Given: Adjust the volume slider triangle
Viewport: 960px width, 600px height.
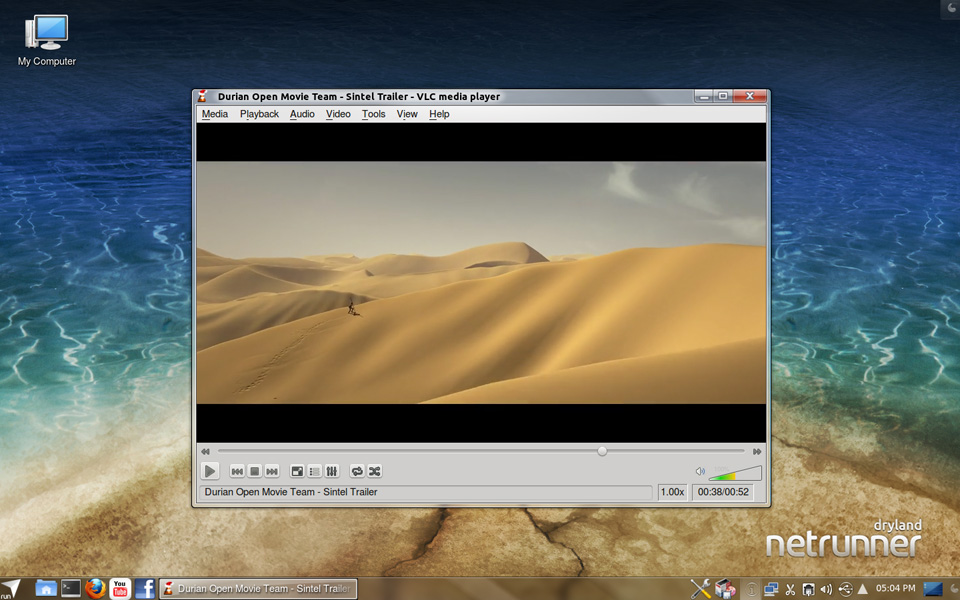Looking at the screenshot, I should point(737,473).
